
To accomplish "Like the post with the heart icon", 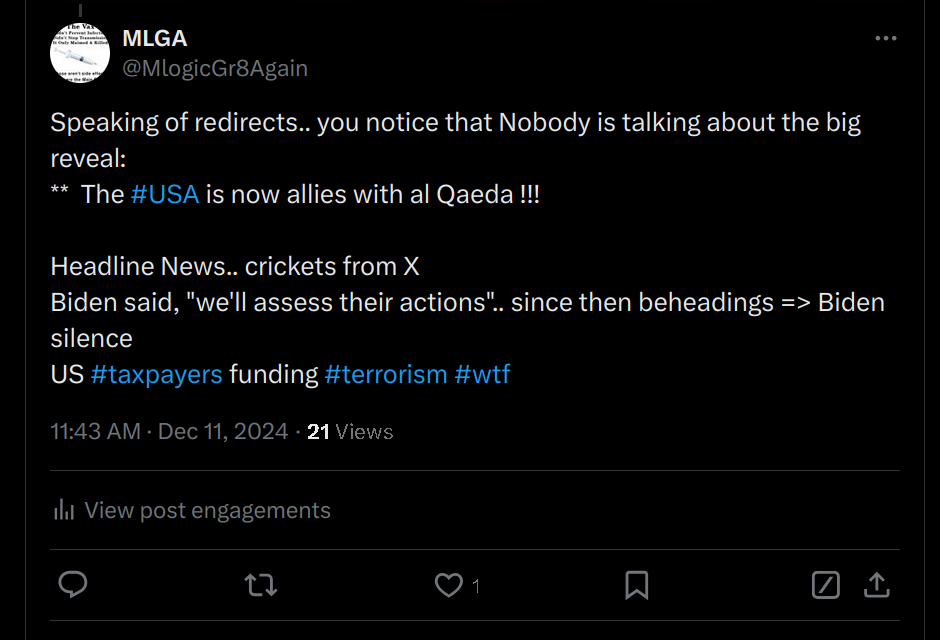I will point(448,585).
